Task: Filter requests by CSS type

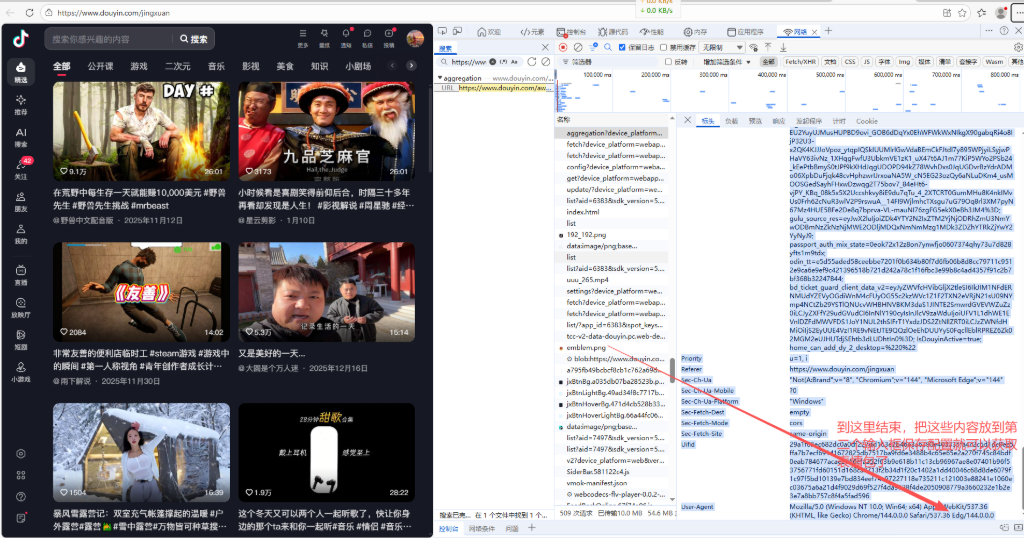Action: coord(850,61)
